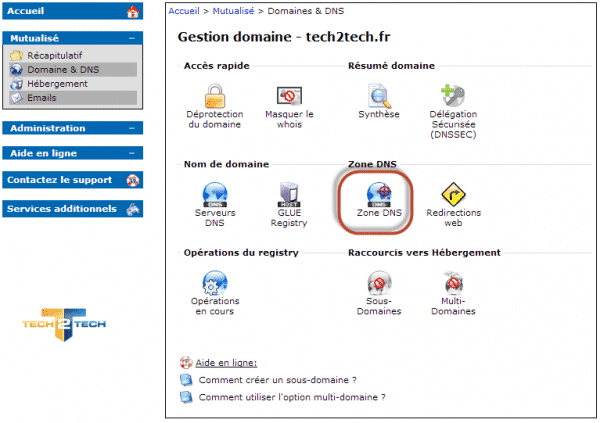Open Délégation Sécurisée (DNSSEC) icon
The image size is (600, 423).
coord(453,97)
